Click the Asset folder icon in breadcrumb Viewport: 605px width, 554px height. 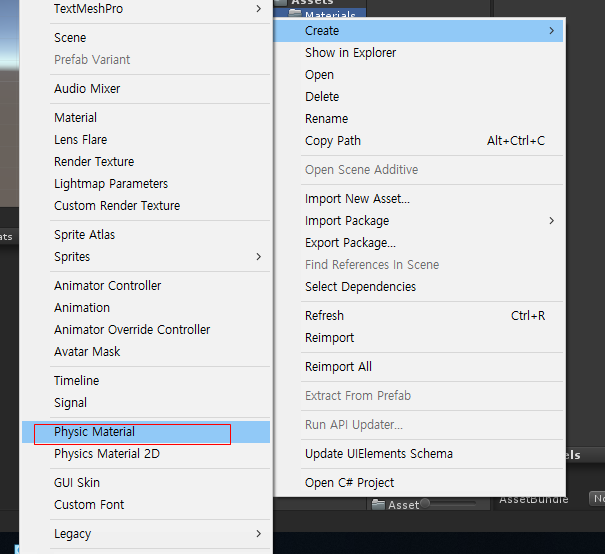click(378, 504)
